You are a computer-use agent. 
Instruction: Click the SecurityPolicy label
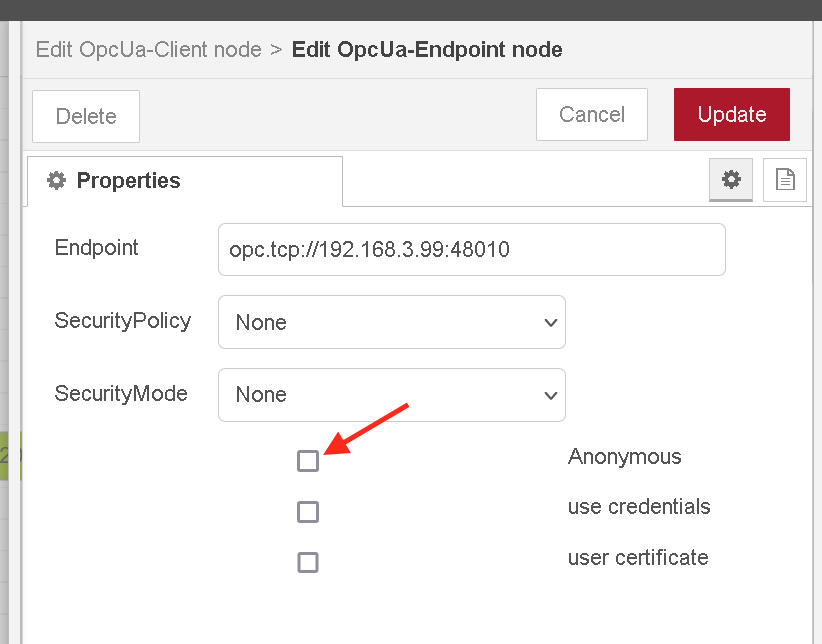123,320
